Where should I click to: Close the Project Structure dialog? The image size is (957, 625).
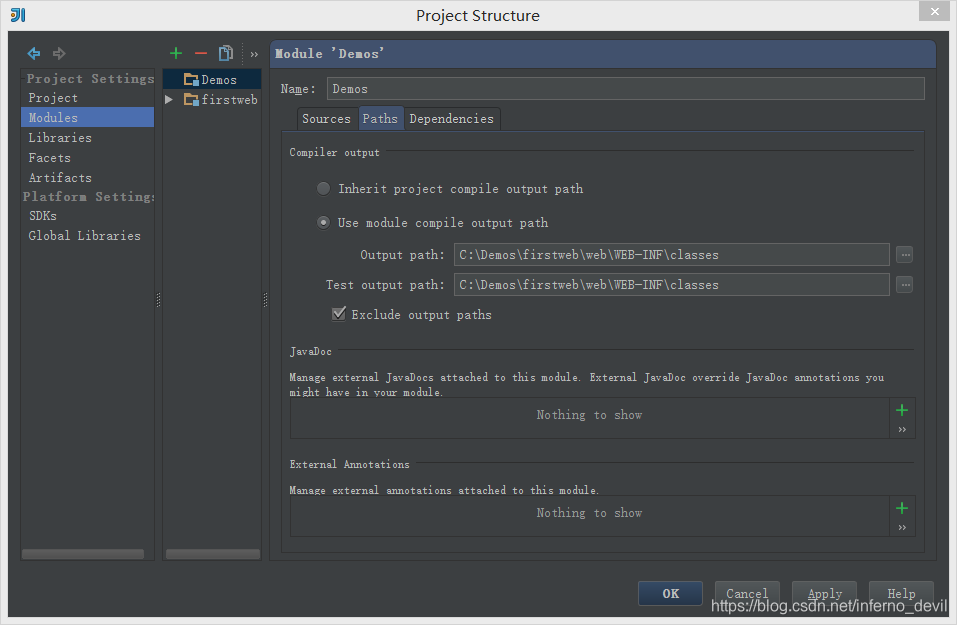click(x=934, y=11)
